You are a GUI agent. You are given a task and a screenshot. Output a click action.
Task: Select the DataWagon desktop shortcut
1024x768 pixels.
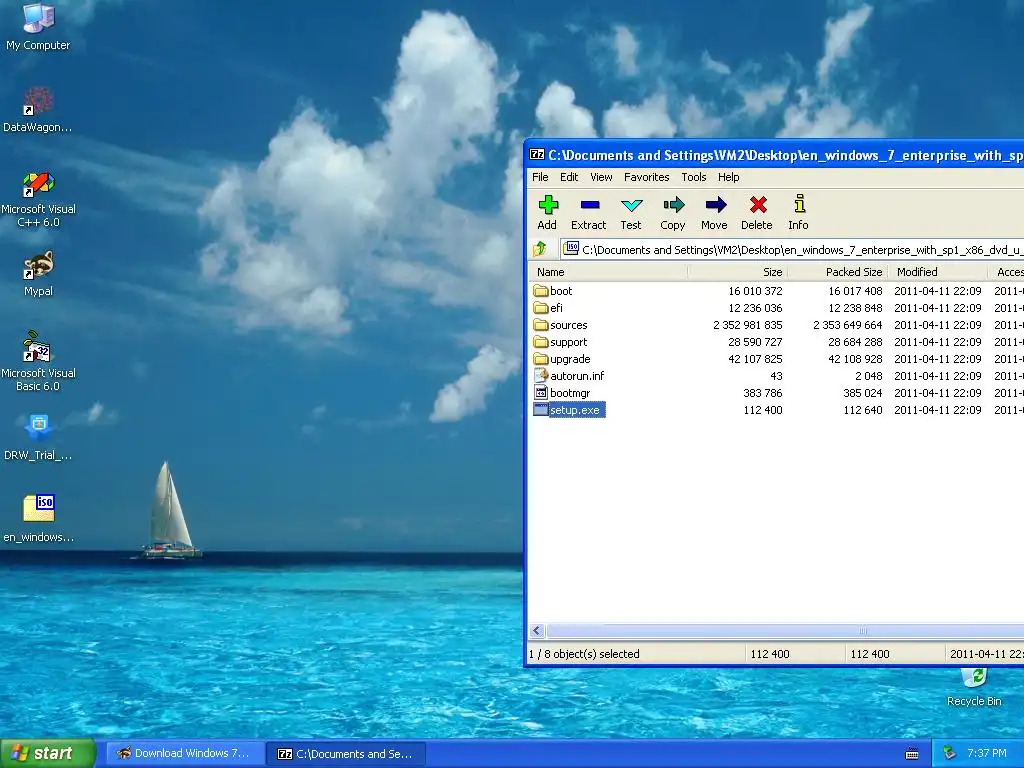(x=38, y=110)
